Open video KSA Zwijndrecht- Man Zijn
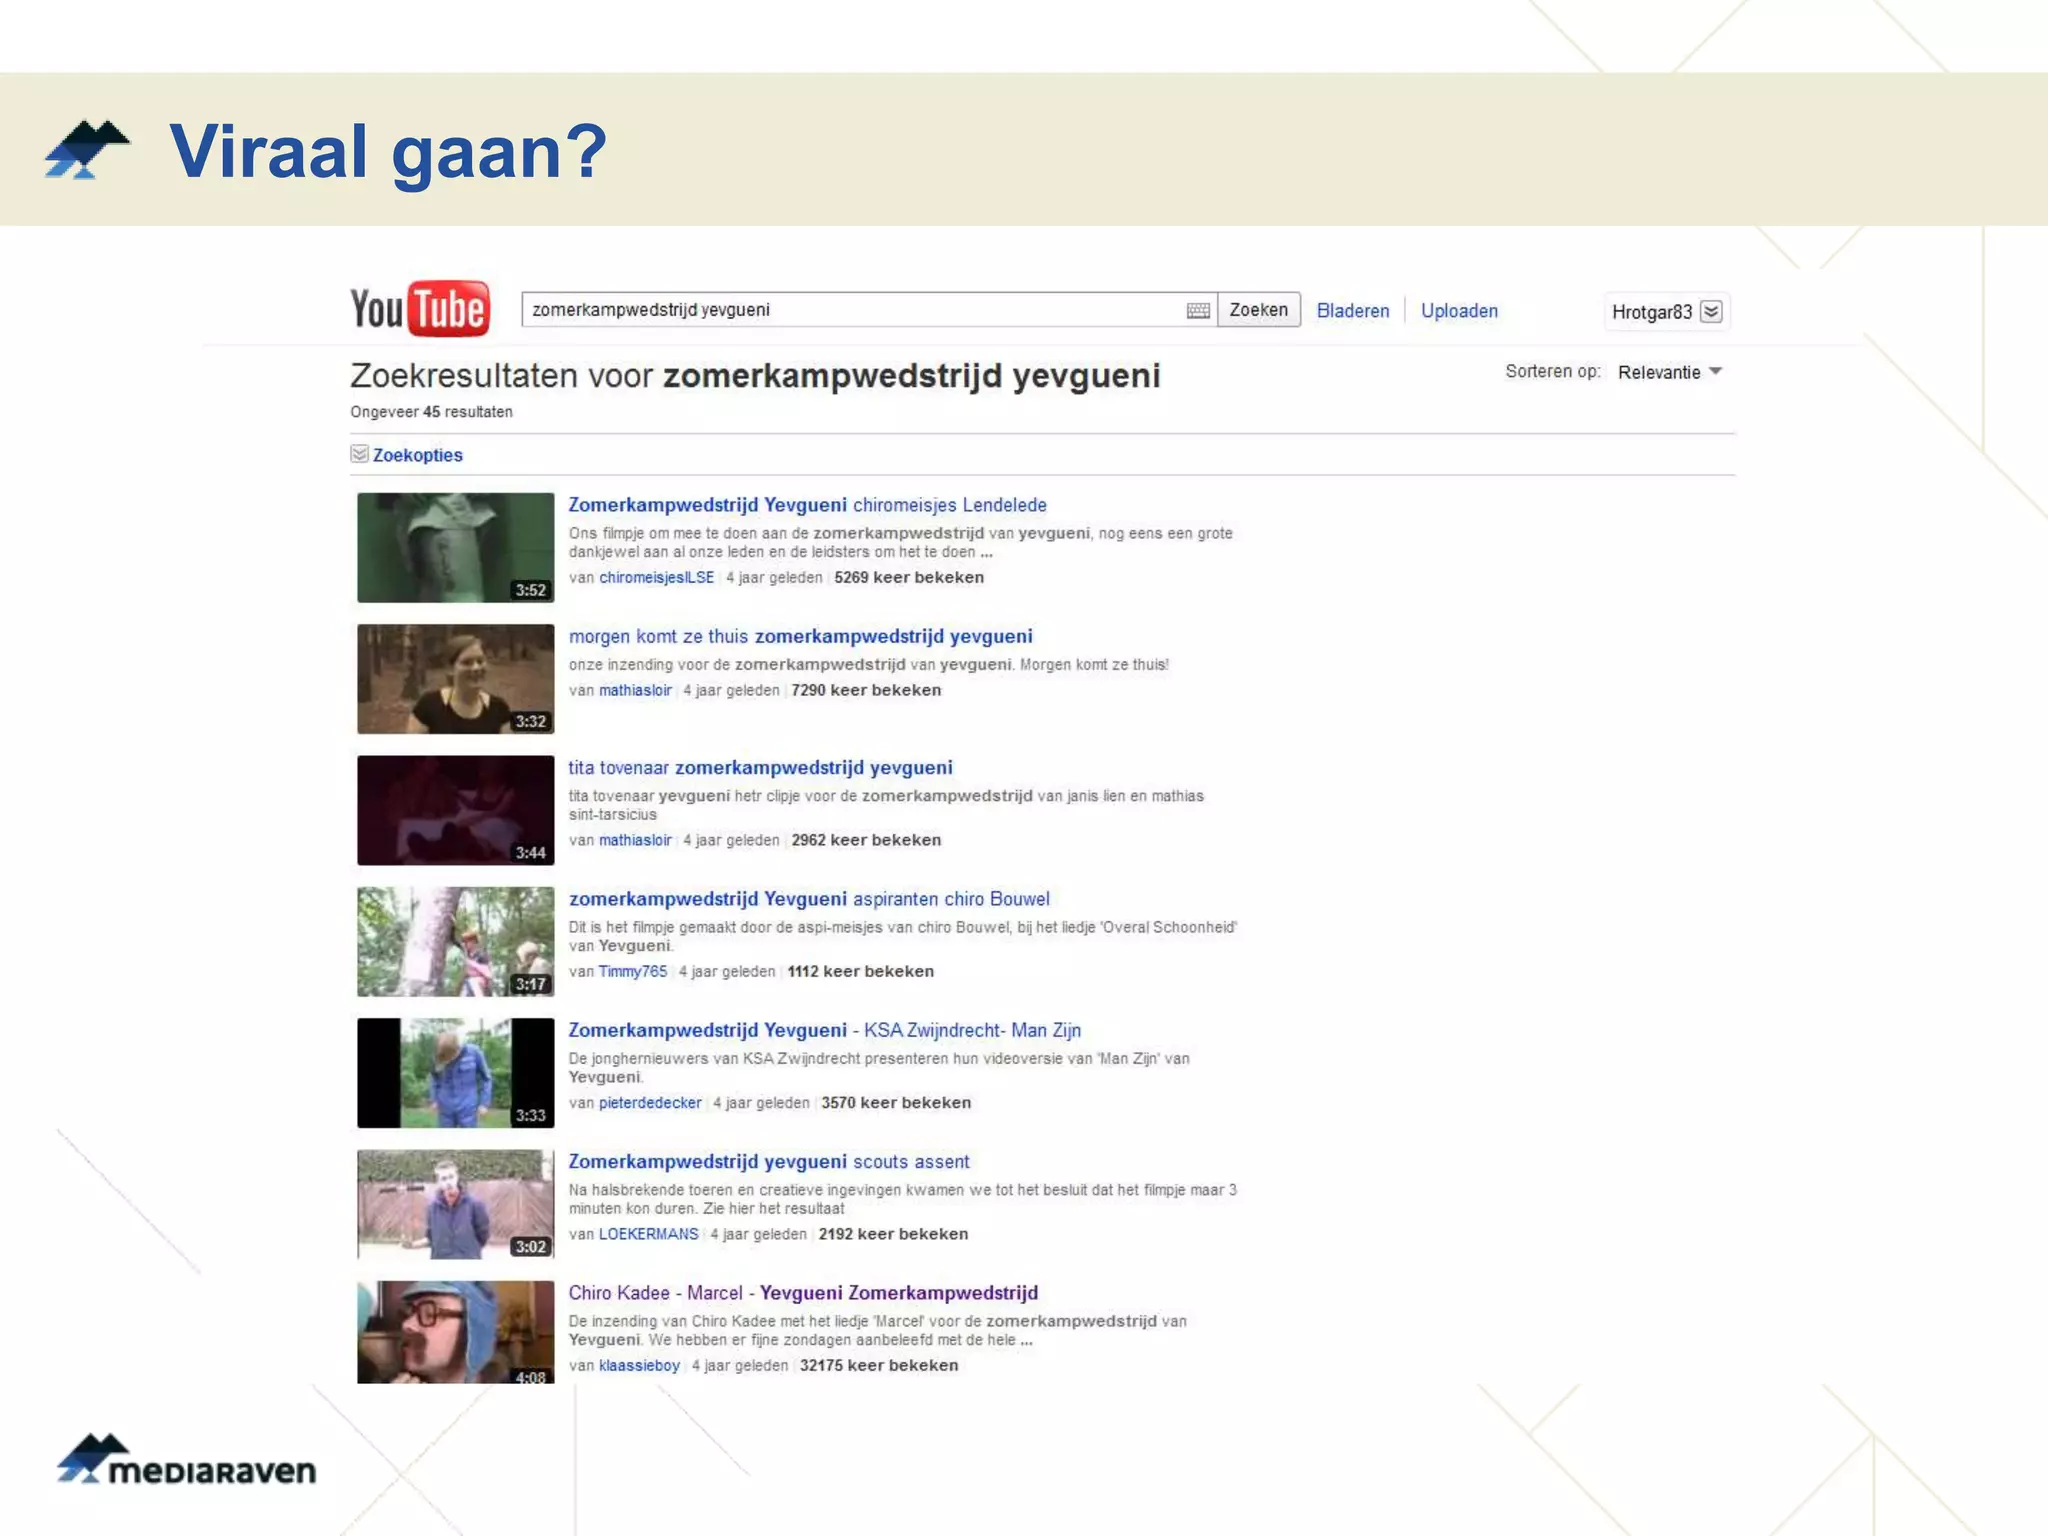The image size is (2048, 1536). [x=824, y=1030]
